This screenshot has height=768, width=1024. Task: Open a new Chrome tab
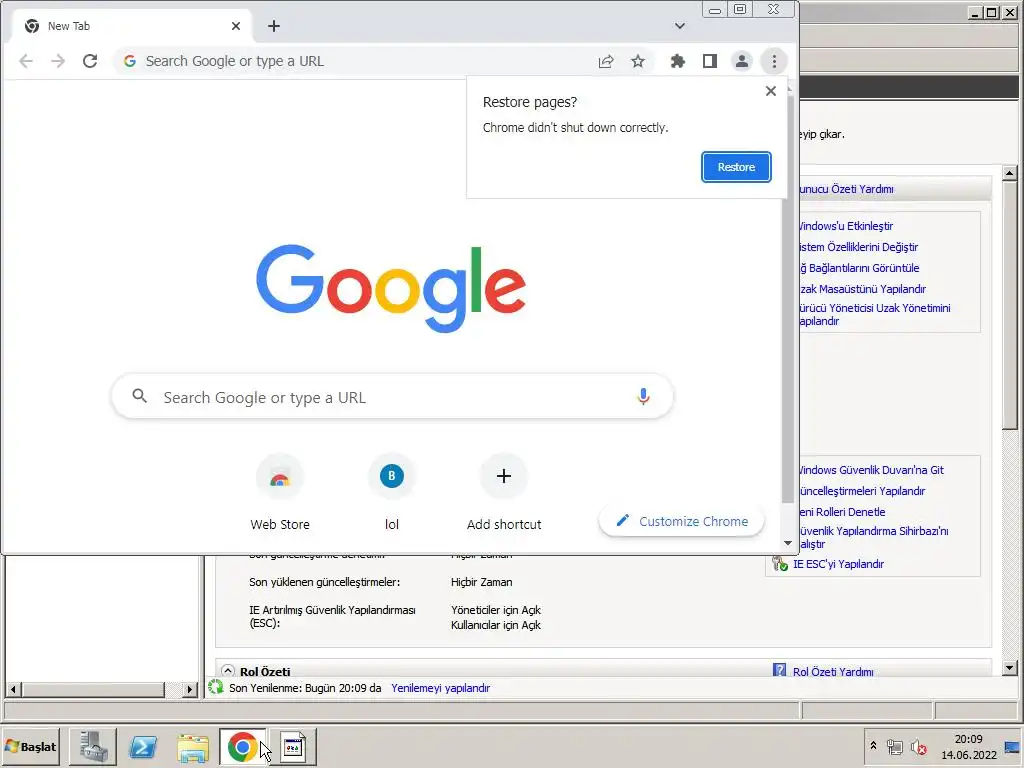[x=274, y=26]
